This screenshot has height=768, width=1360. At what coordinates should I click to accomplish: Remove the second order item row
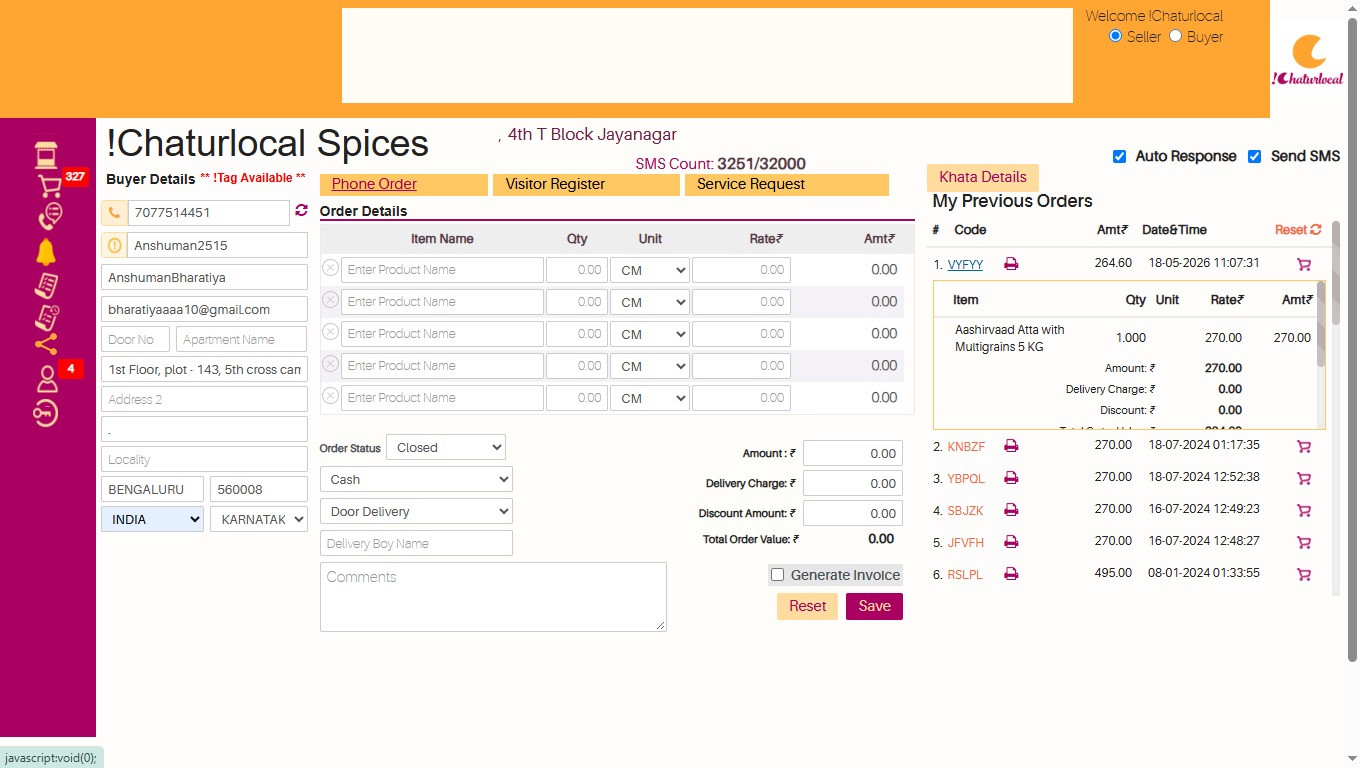(330, 300)
